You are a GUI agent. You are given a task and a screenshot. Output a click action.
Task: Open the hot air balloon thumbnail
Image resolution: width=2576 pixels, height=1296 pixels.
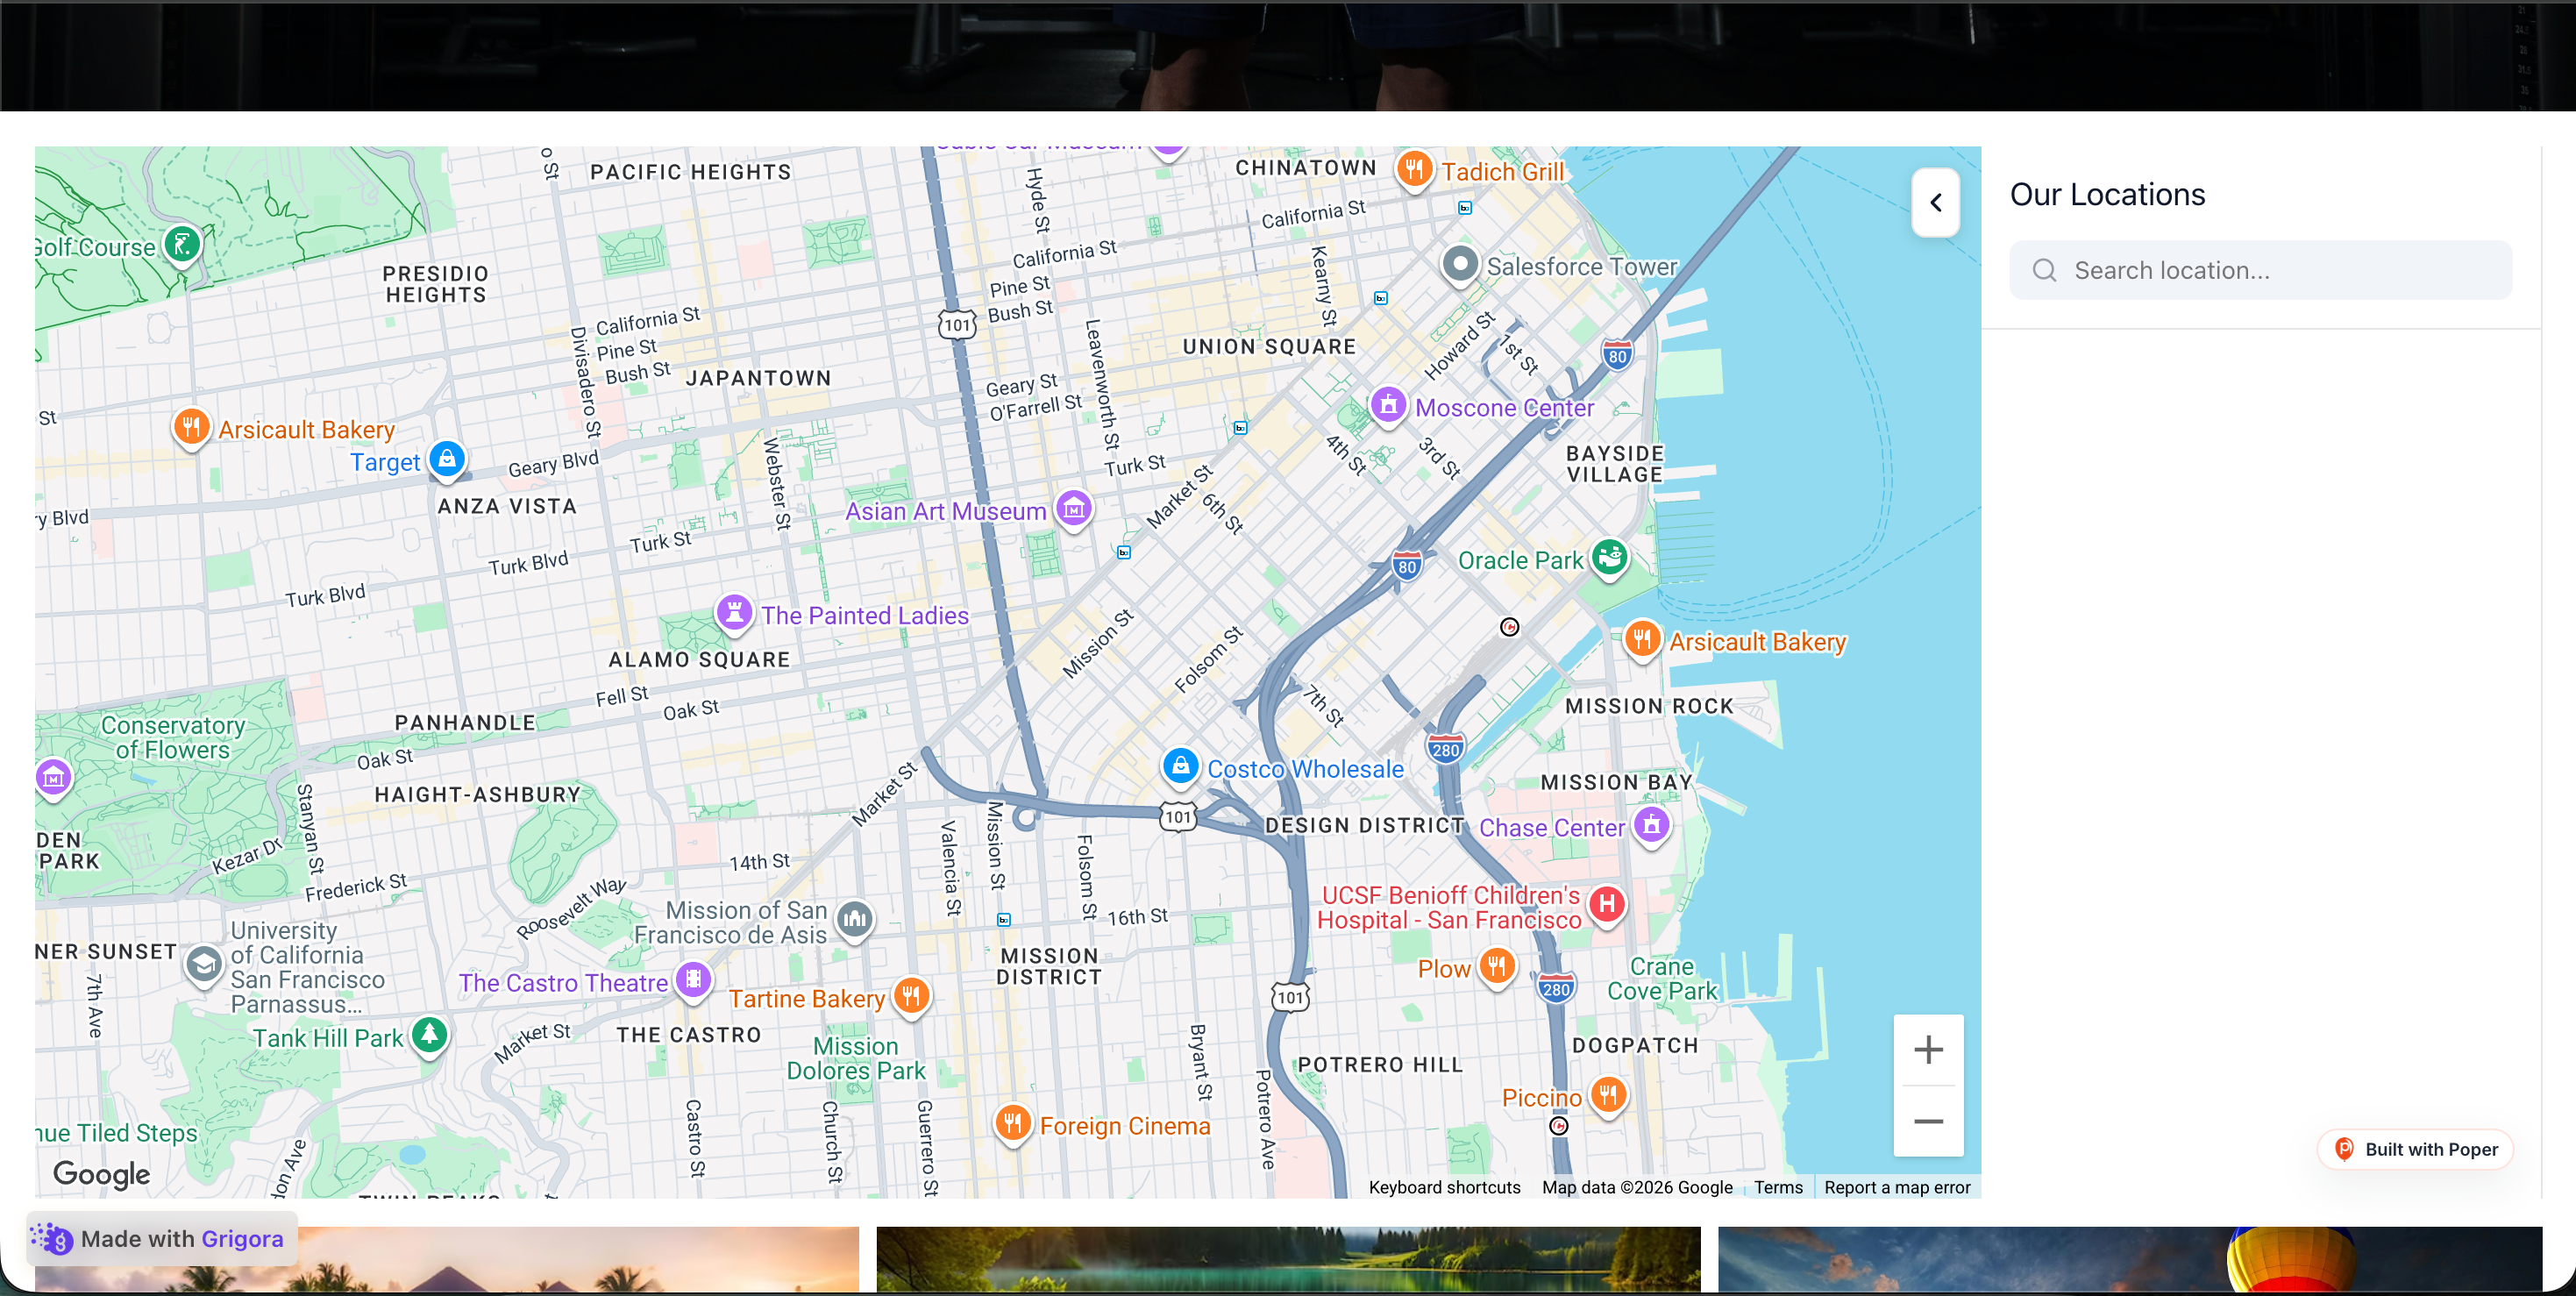[2130, 1259]
